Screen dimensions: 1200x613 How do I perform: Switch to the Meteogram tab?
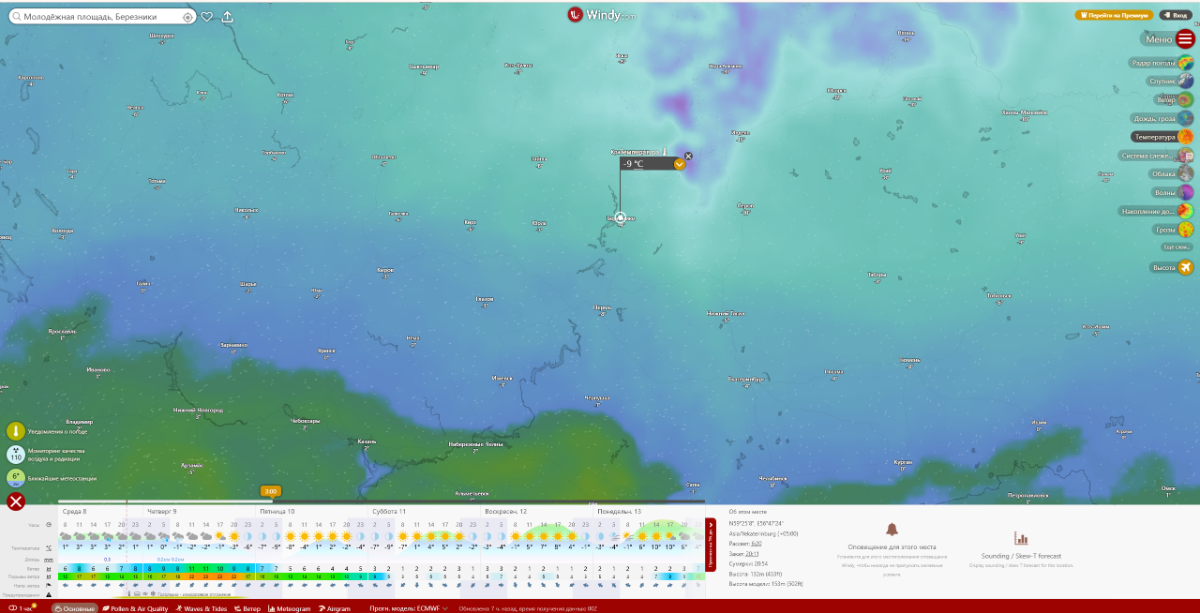289,608
